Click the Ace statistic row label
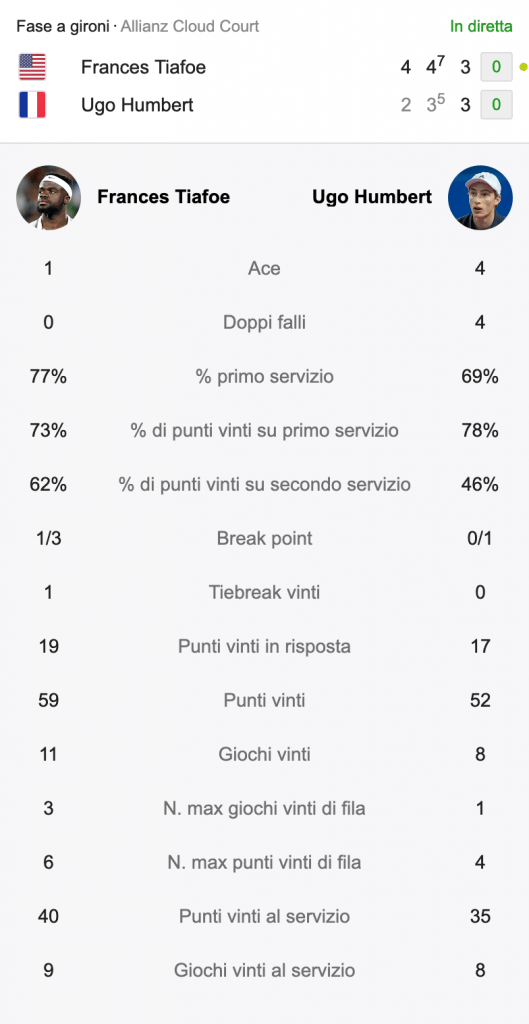 pos(264,268)
